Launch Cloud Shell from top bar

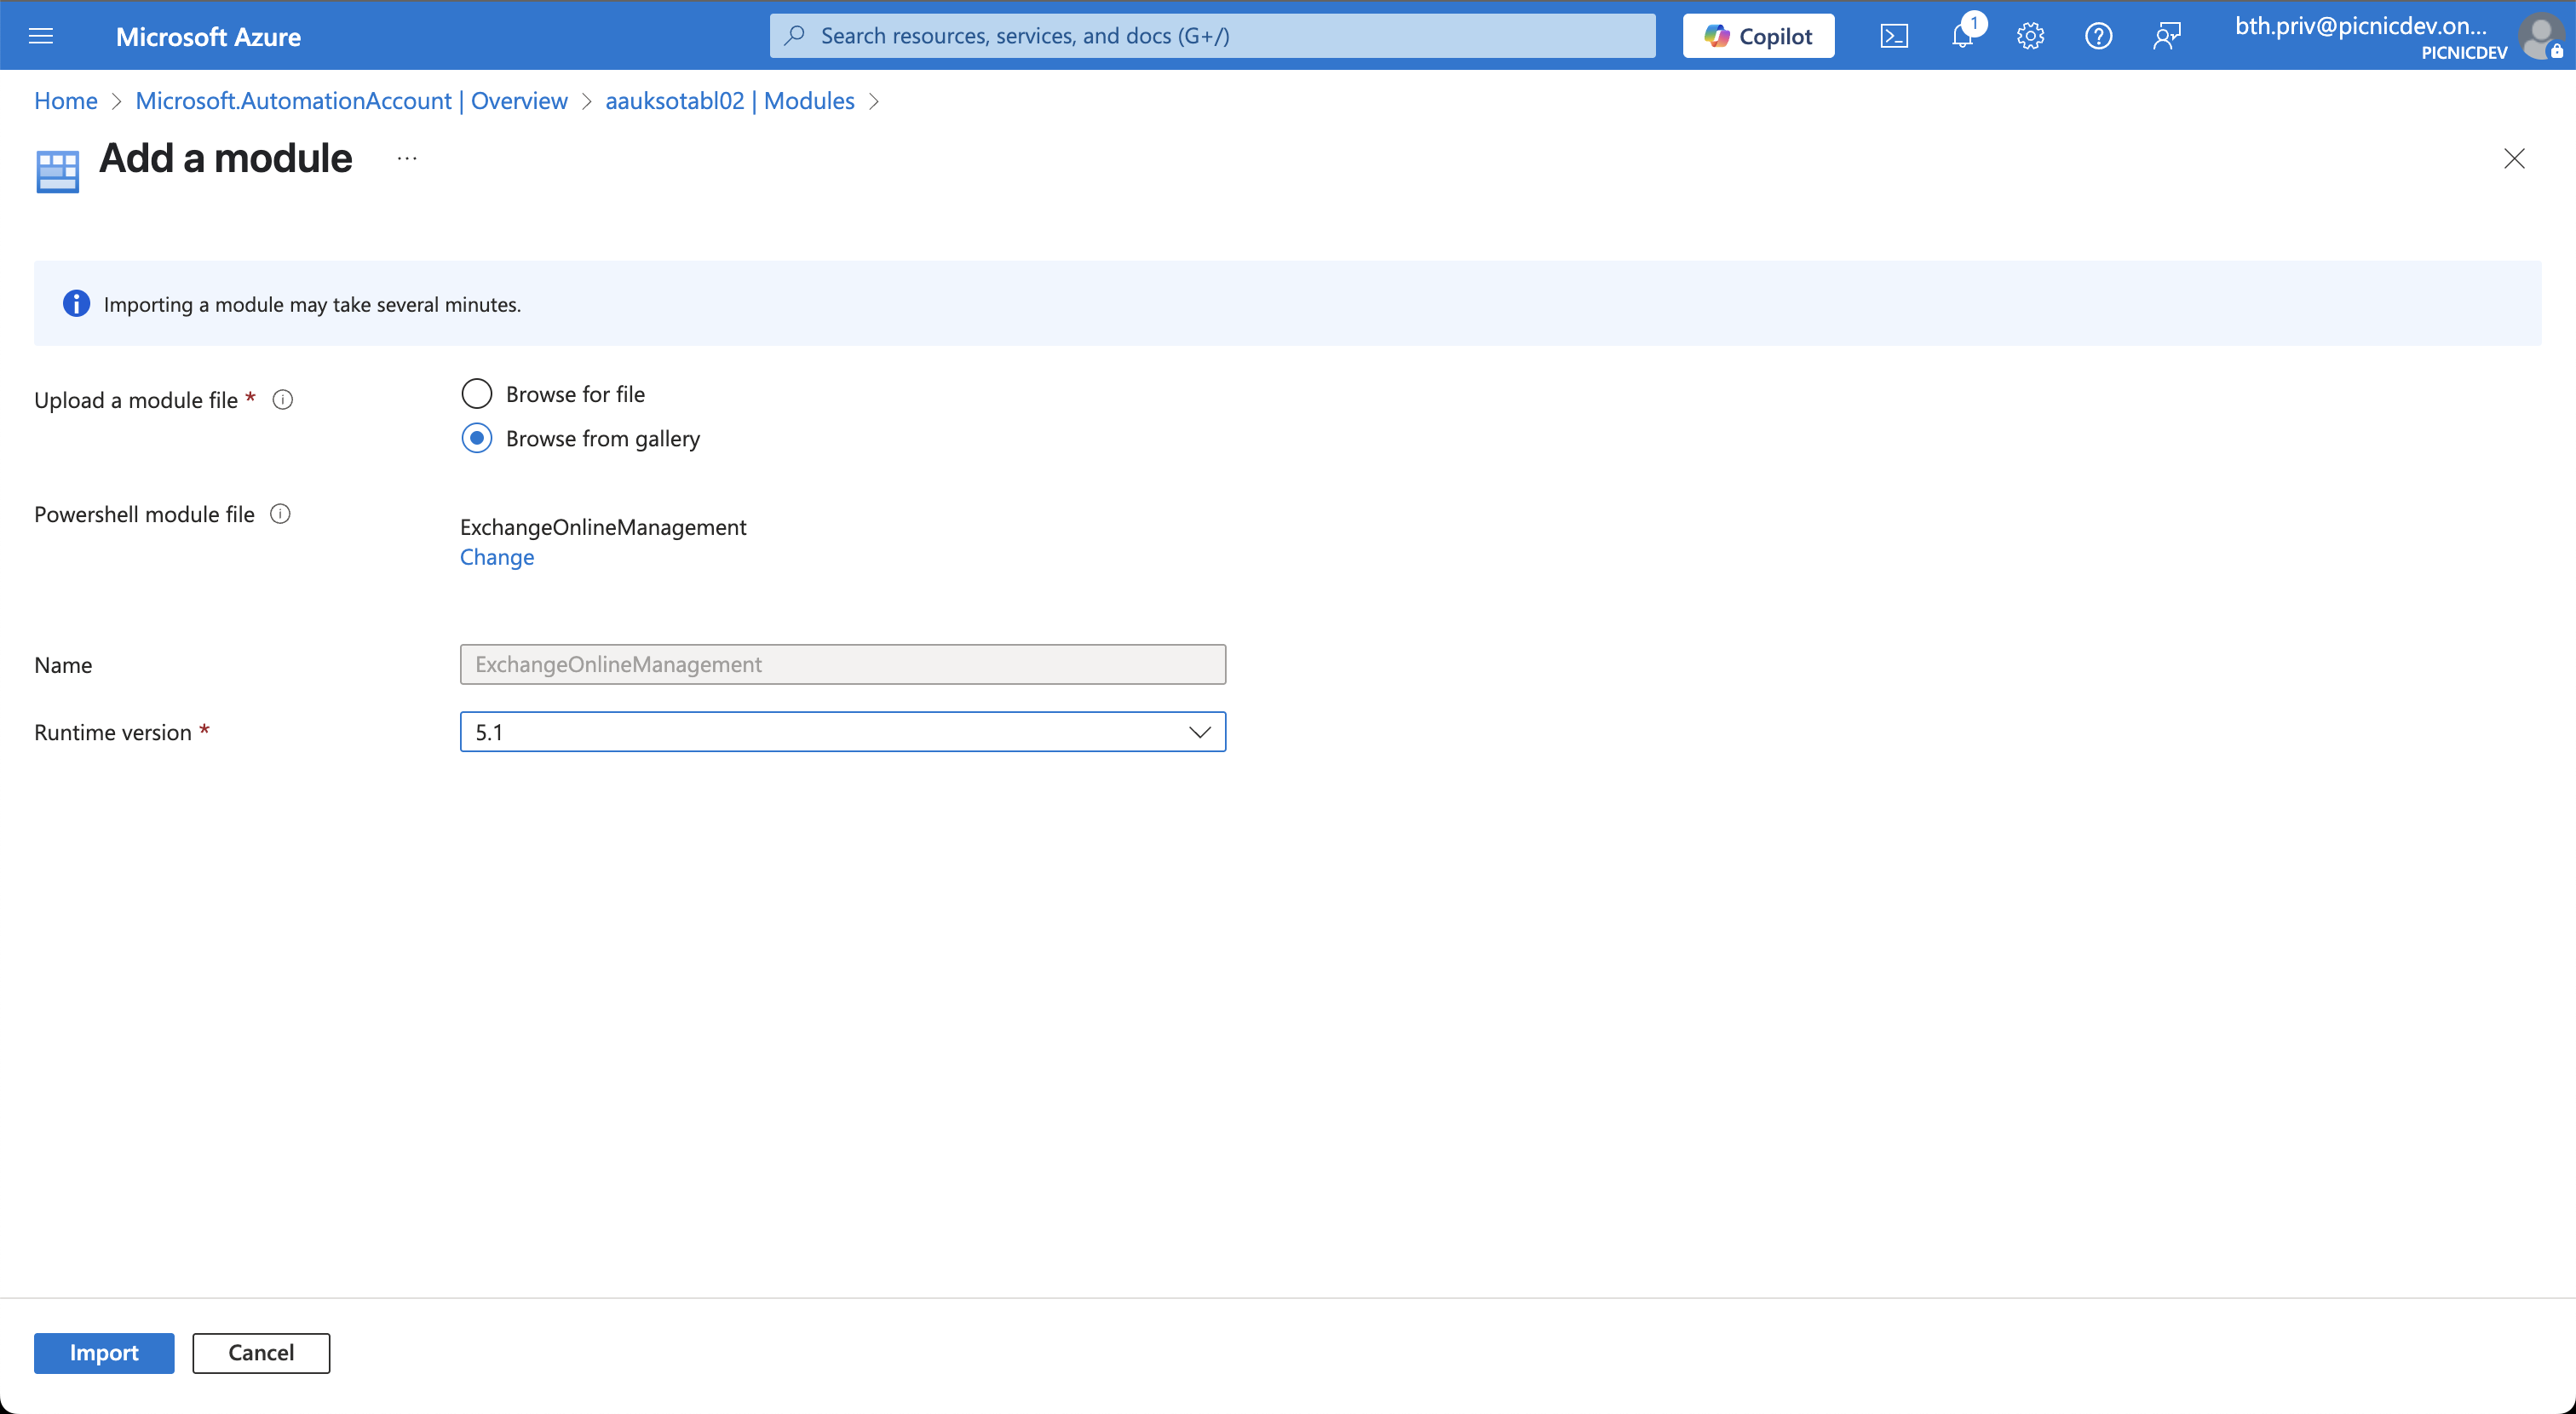(x=1894, y=36)
